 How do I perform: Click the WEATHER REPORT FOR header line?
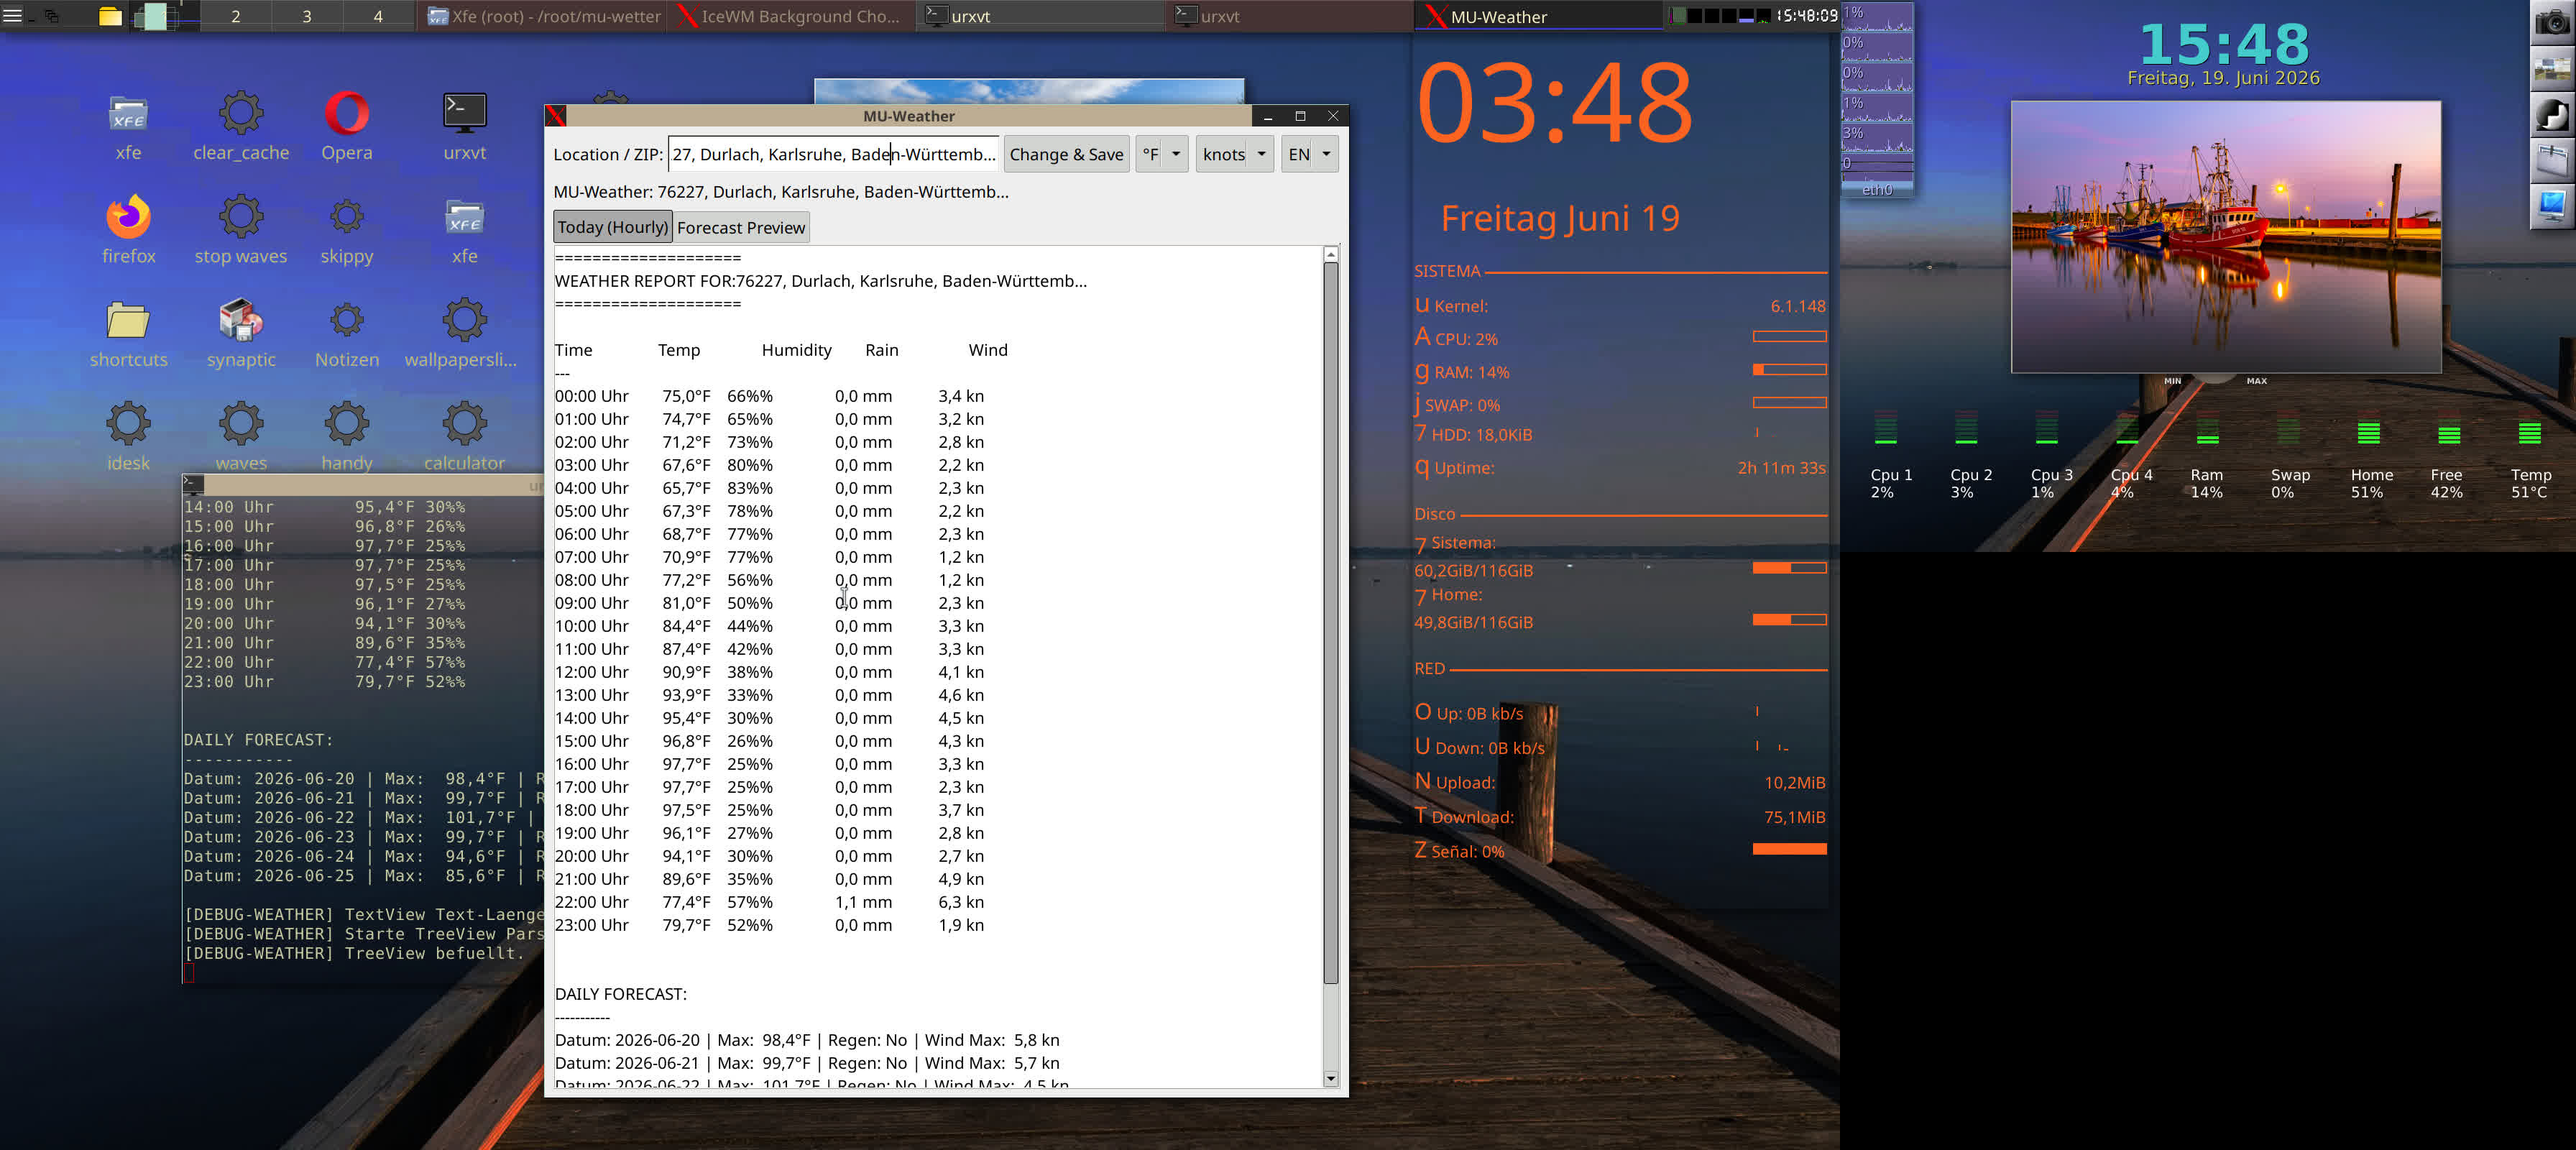821,281
